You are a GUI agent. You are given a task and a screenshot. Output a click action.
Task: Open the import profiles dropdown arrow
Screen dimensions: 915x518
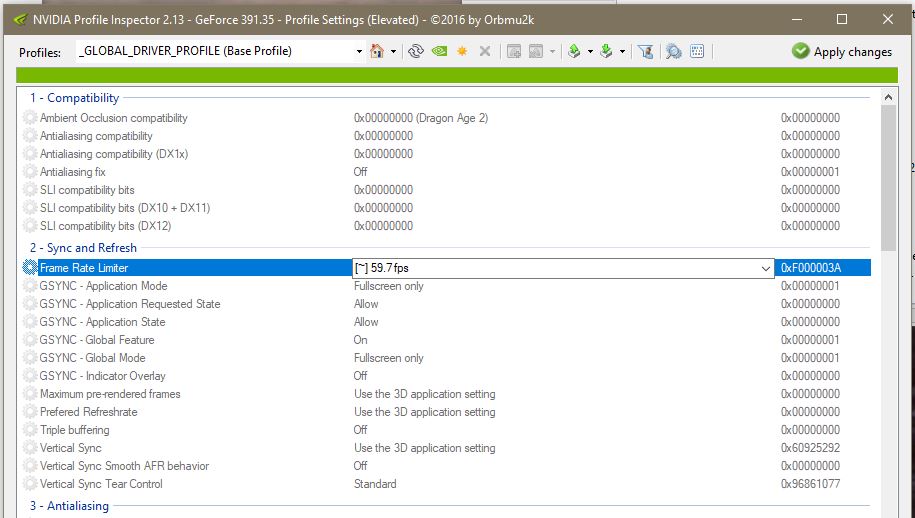pyautogui.click(x=622, y=52)
